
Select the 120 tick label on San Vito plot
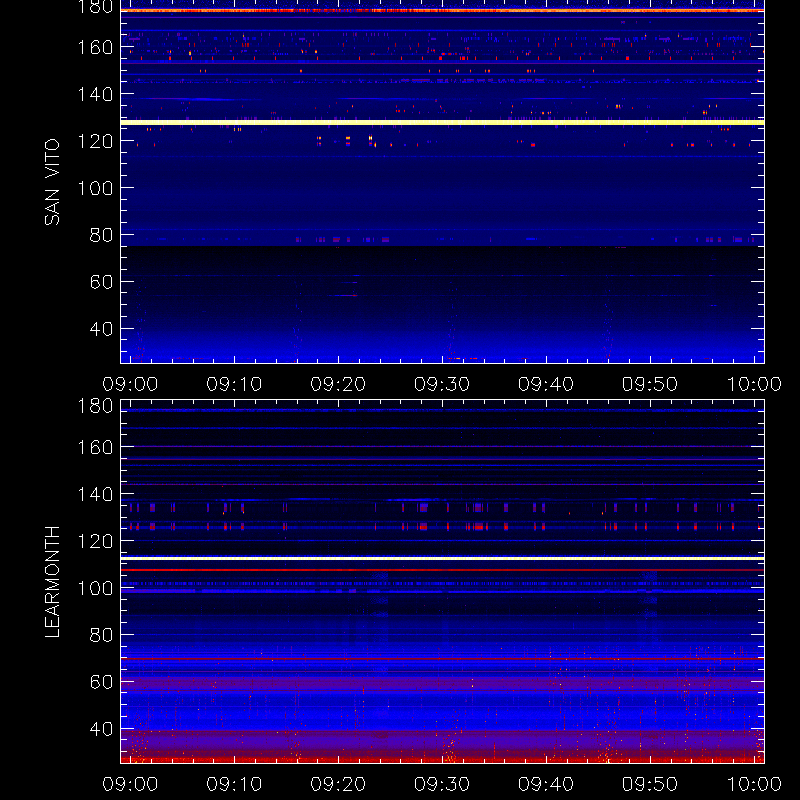click(95, 141)
